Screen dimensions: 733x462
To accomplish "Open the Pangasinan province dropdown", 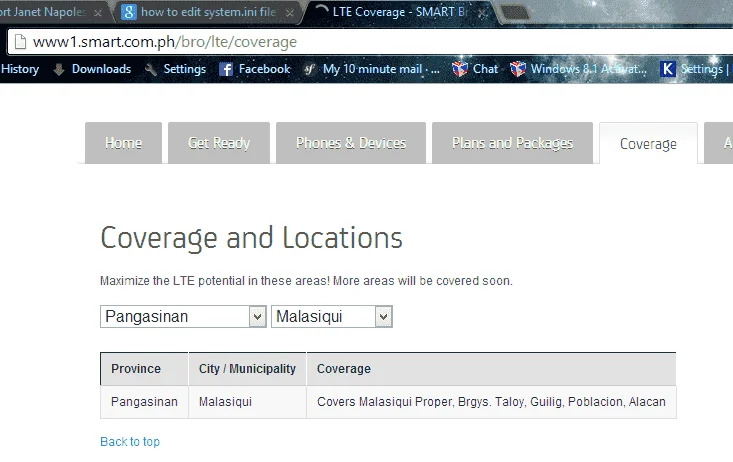I will [x=183, y=317].
